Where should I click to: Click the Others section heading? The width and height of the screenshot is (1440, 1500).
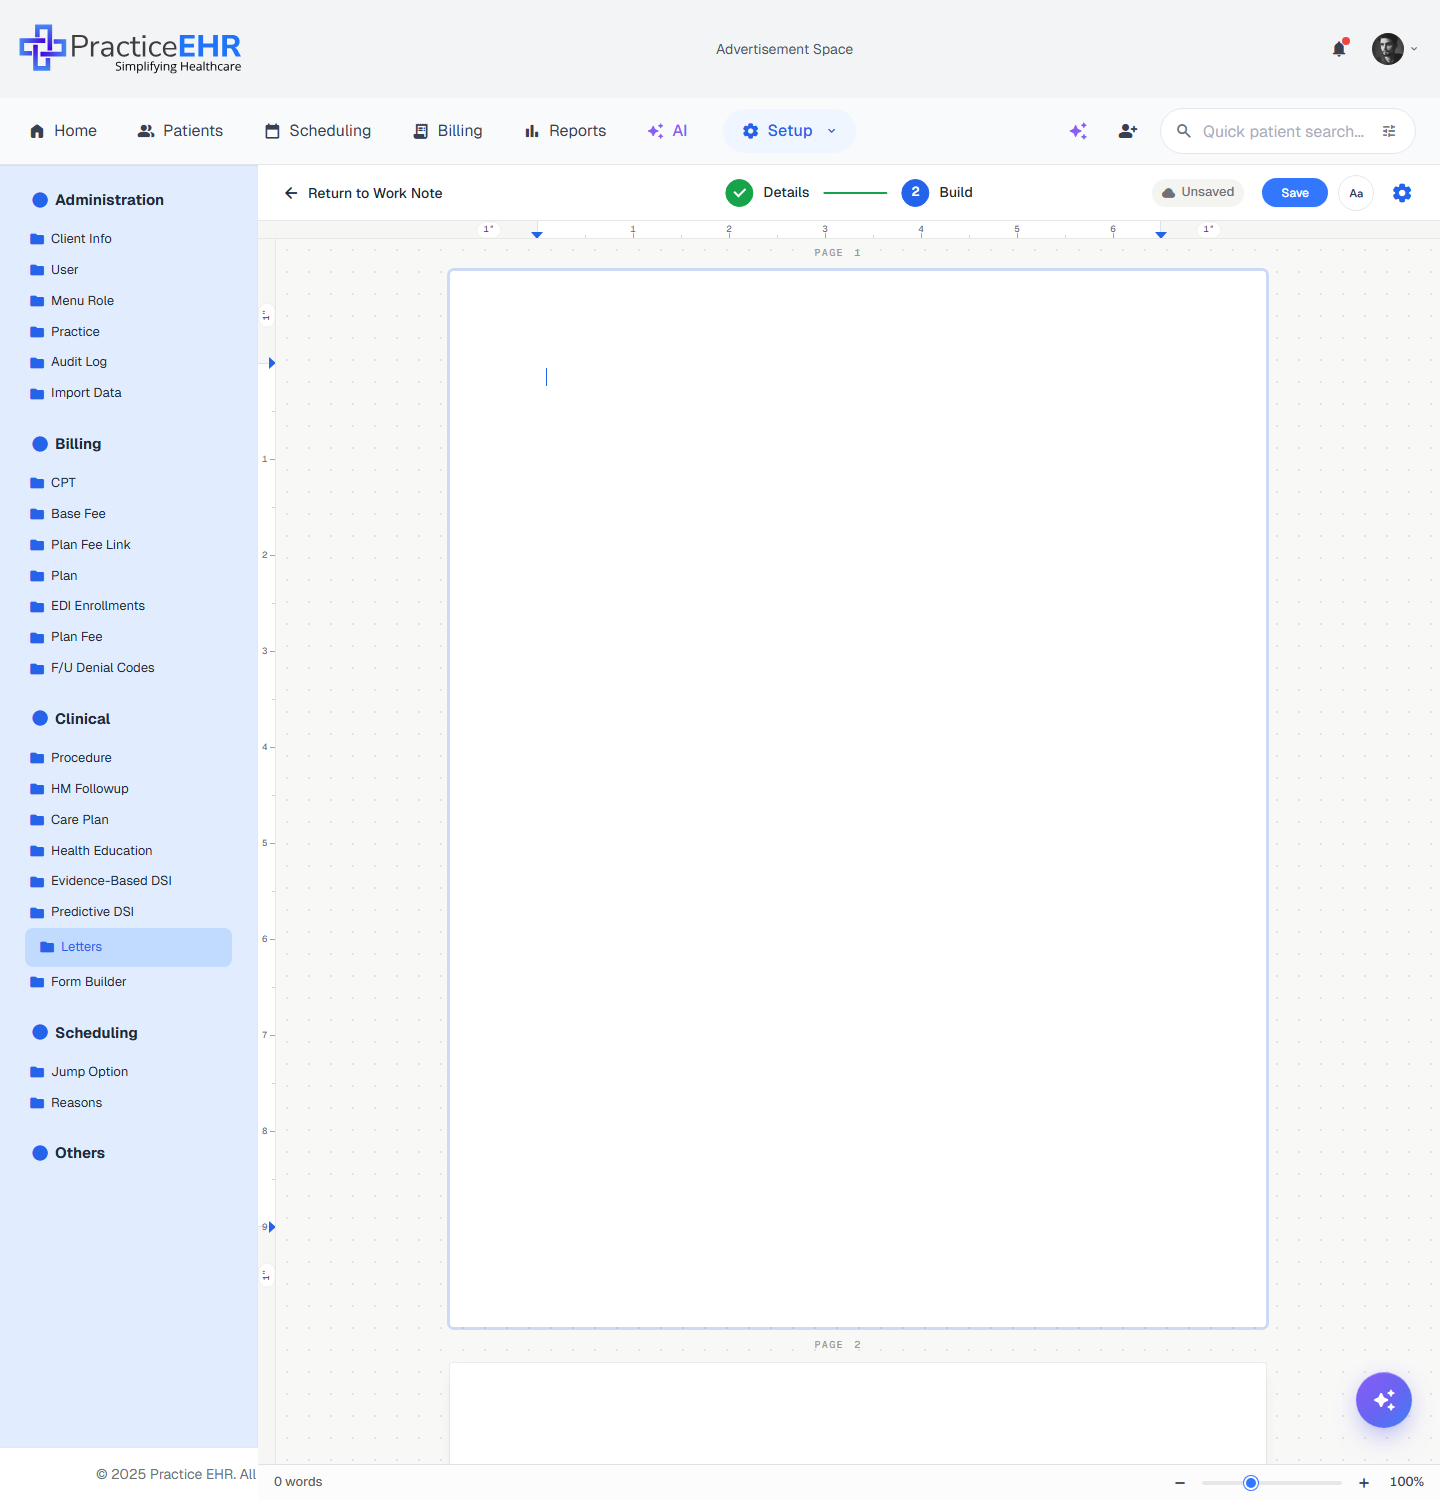tap(80, 1153)
